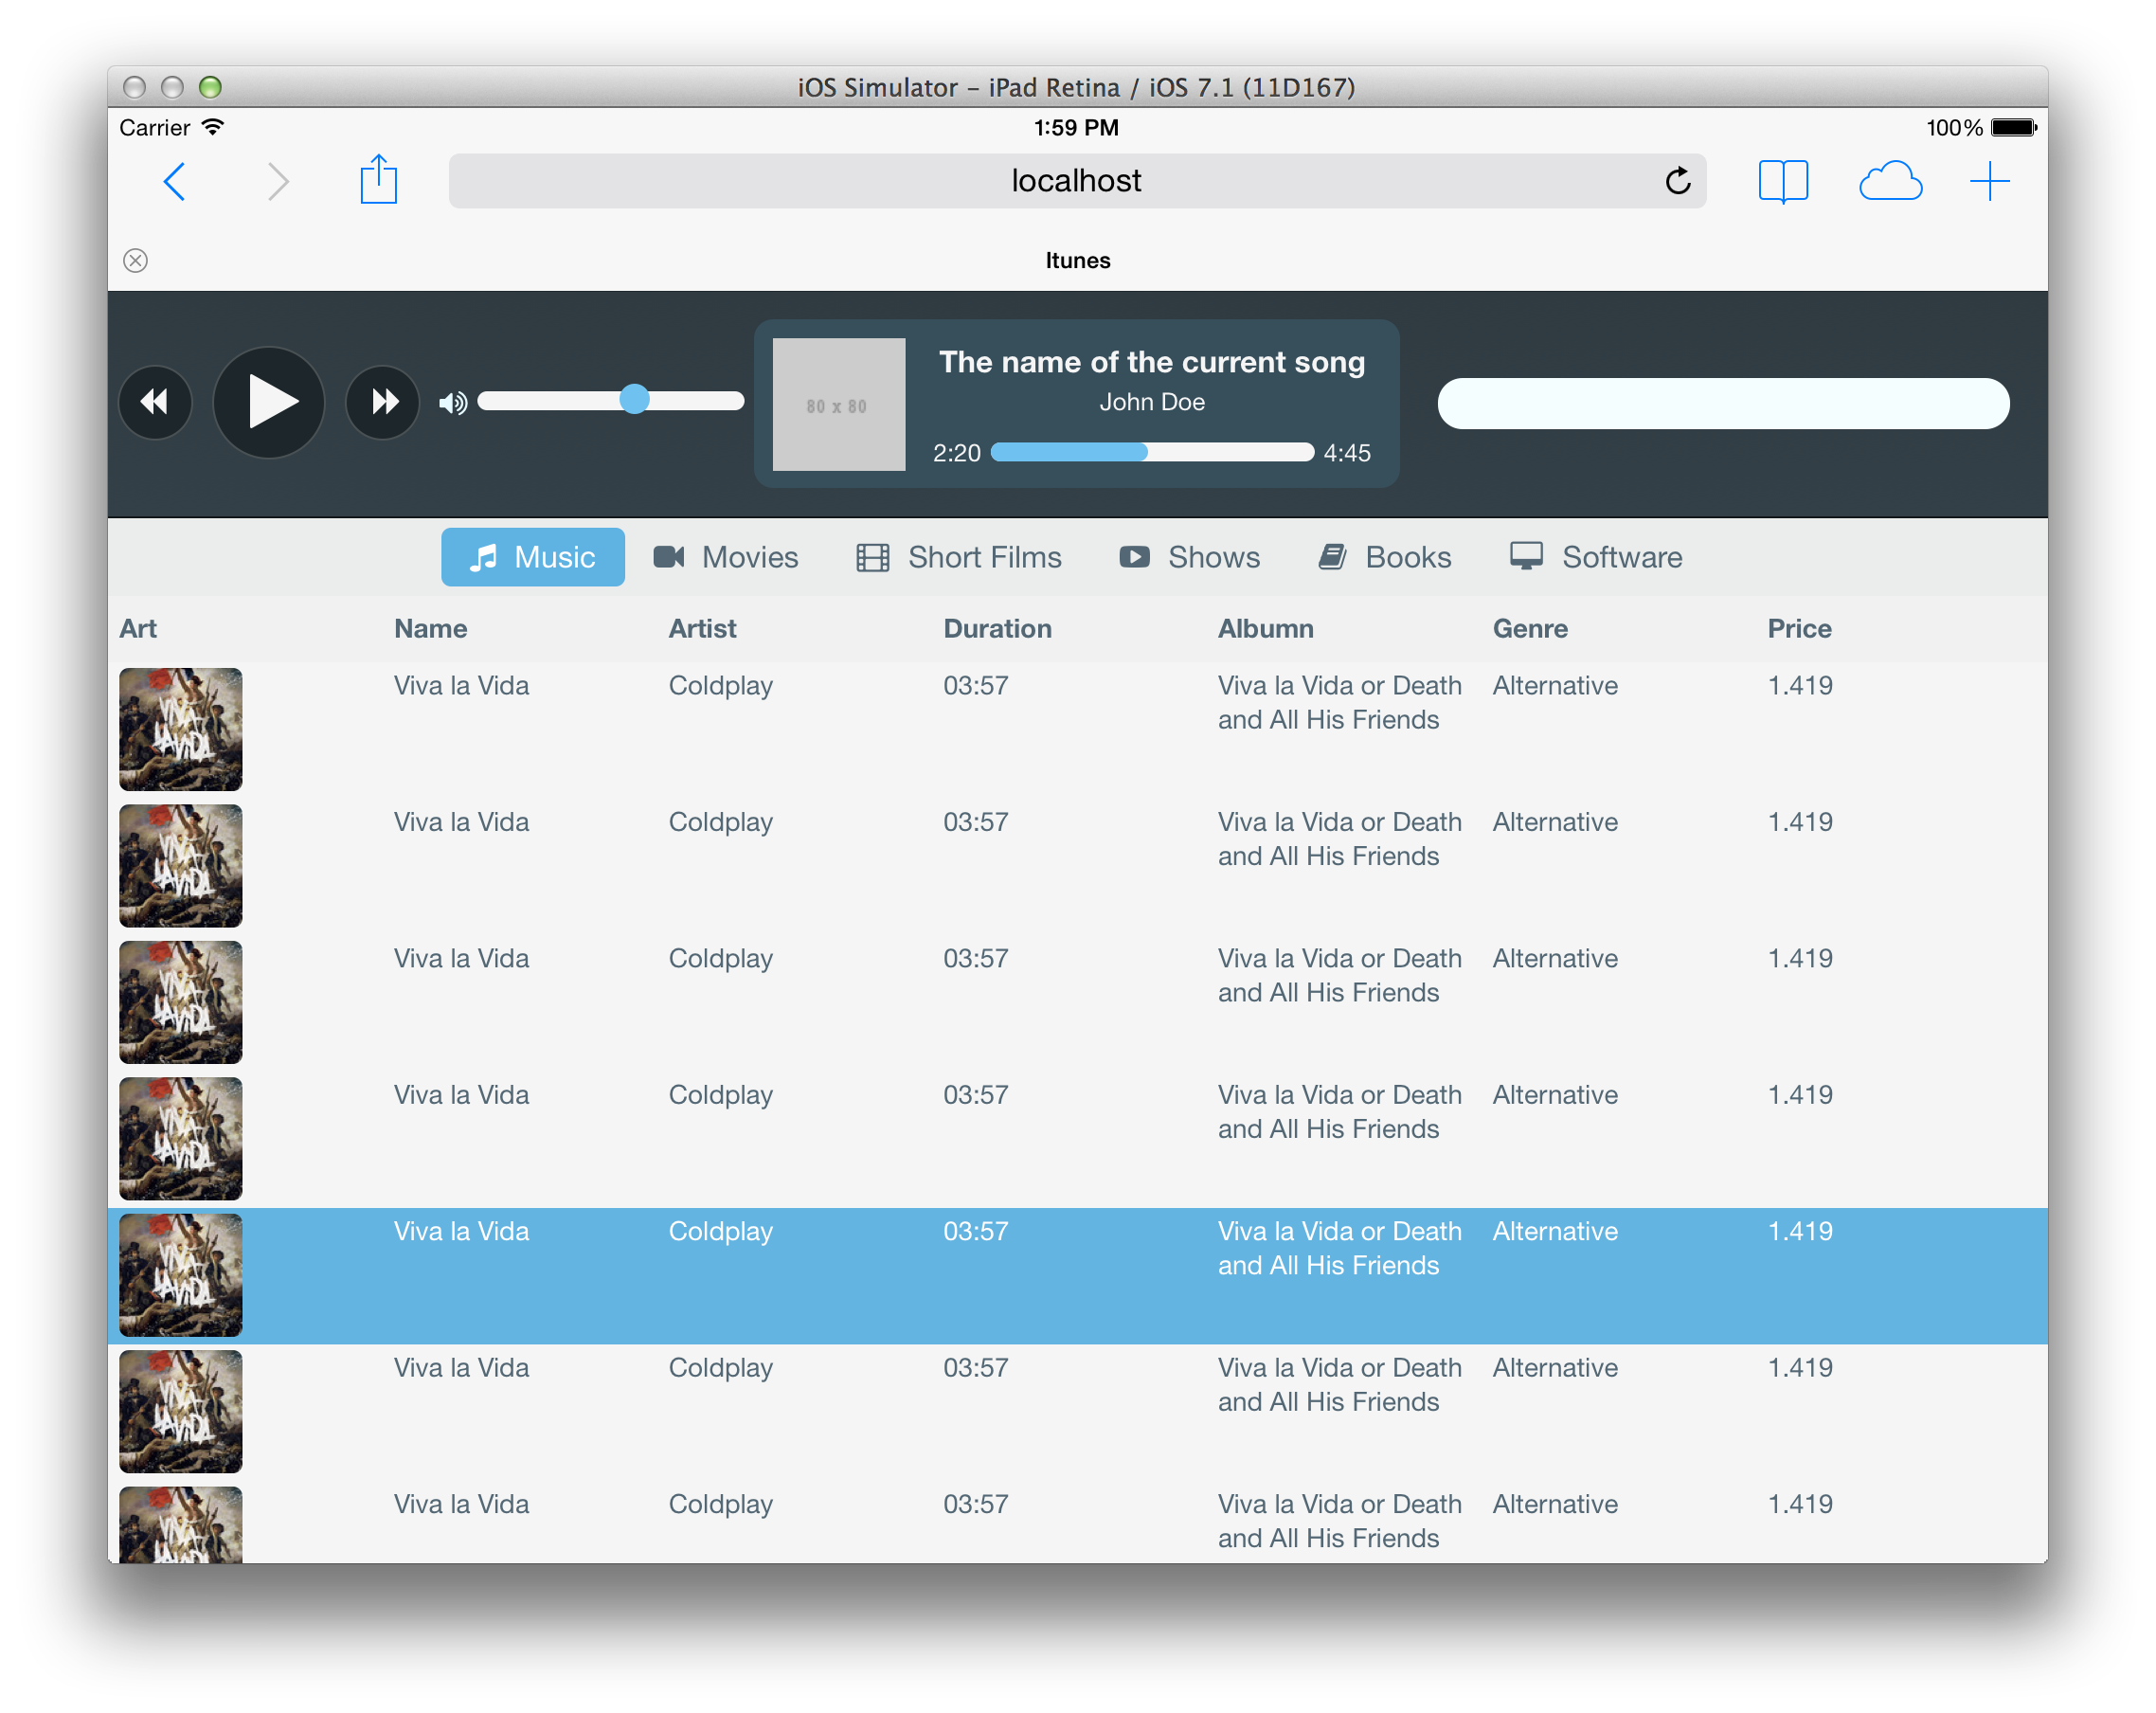This screenshot has width=2156, height=1713.
Task: Click the Art column header
Action: click(x=138, y=629)
